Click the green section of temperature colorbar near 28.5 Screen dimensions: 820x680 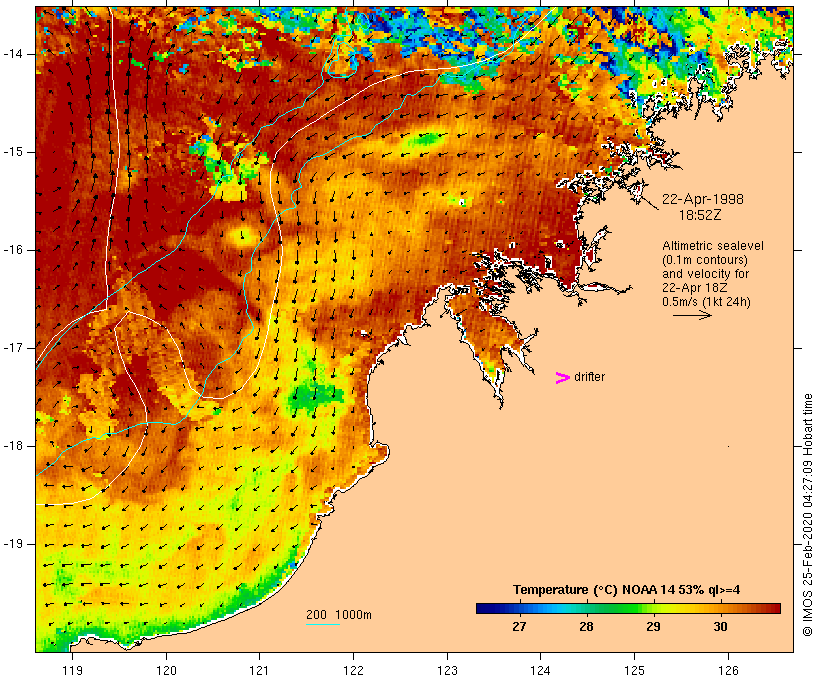coord(620,608)
